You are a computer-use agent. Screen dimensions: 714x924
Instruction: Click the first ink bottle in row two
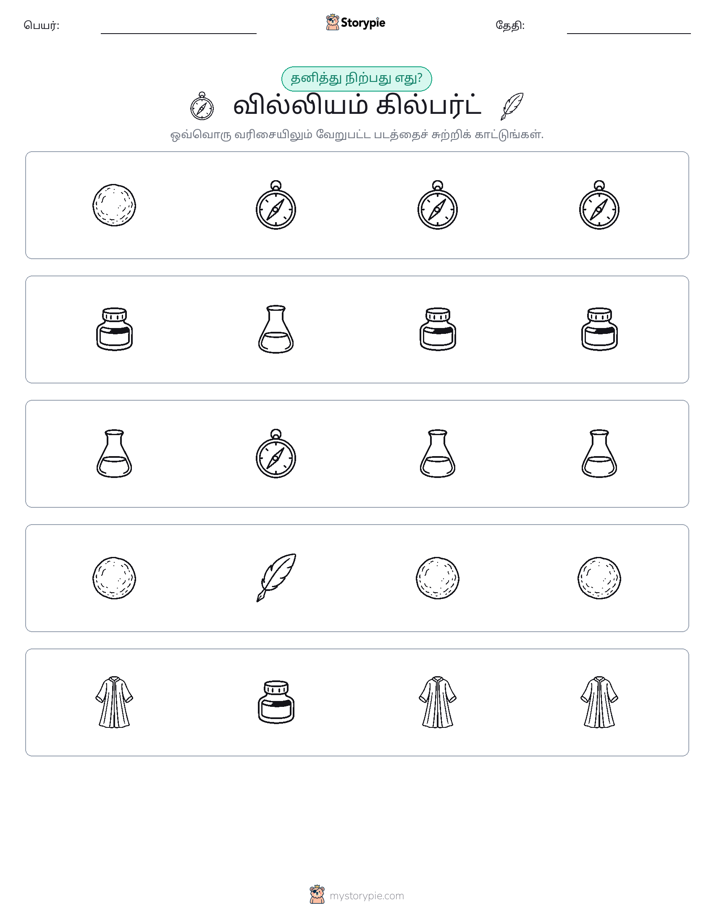114,329
